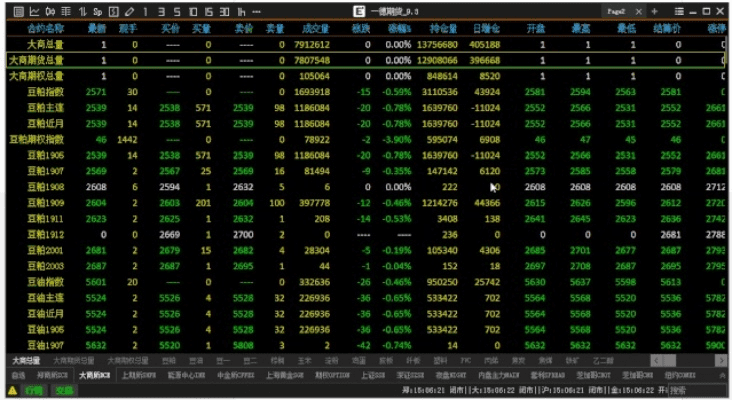Close the Page2 tab

pyautogui.click(x=640, y=10)
